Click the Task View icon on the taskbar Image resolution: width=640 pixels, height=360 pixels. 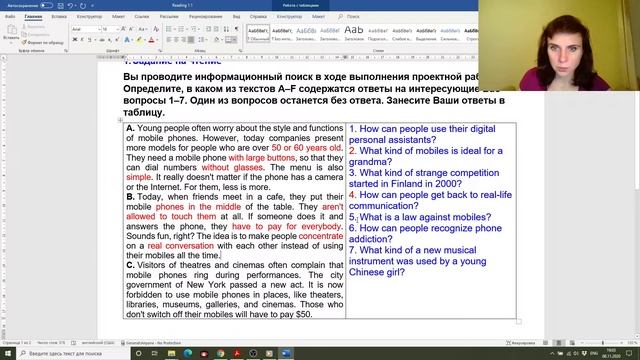(155, 353)
